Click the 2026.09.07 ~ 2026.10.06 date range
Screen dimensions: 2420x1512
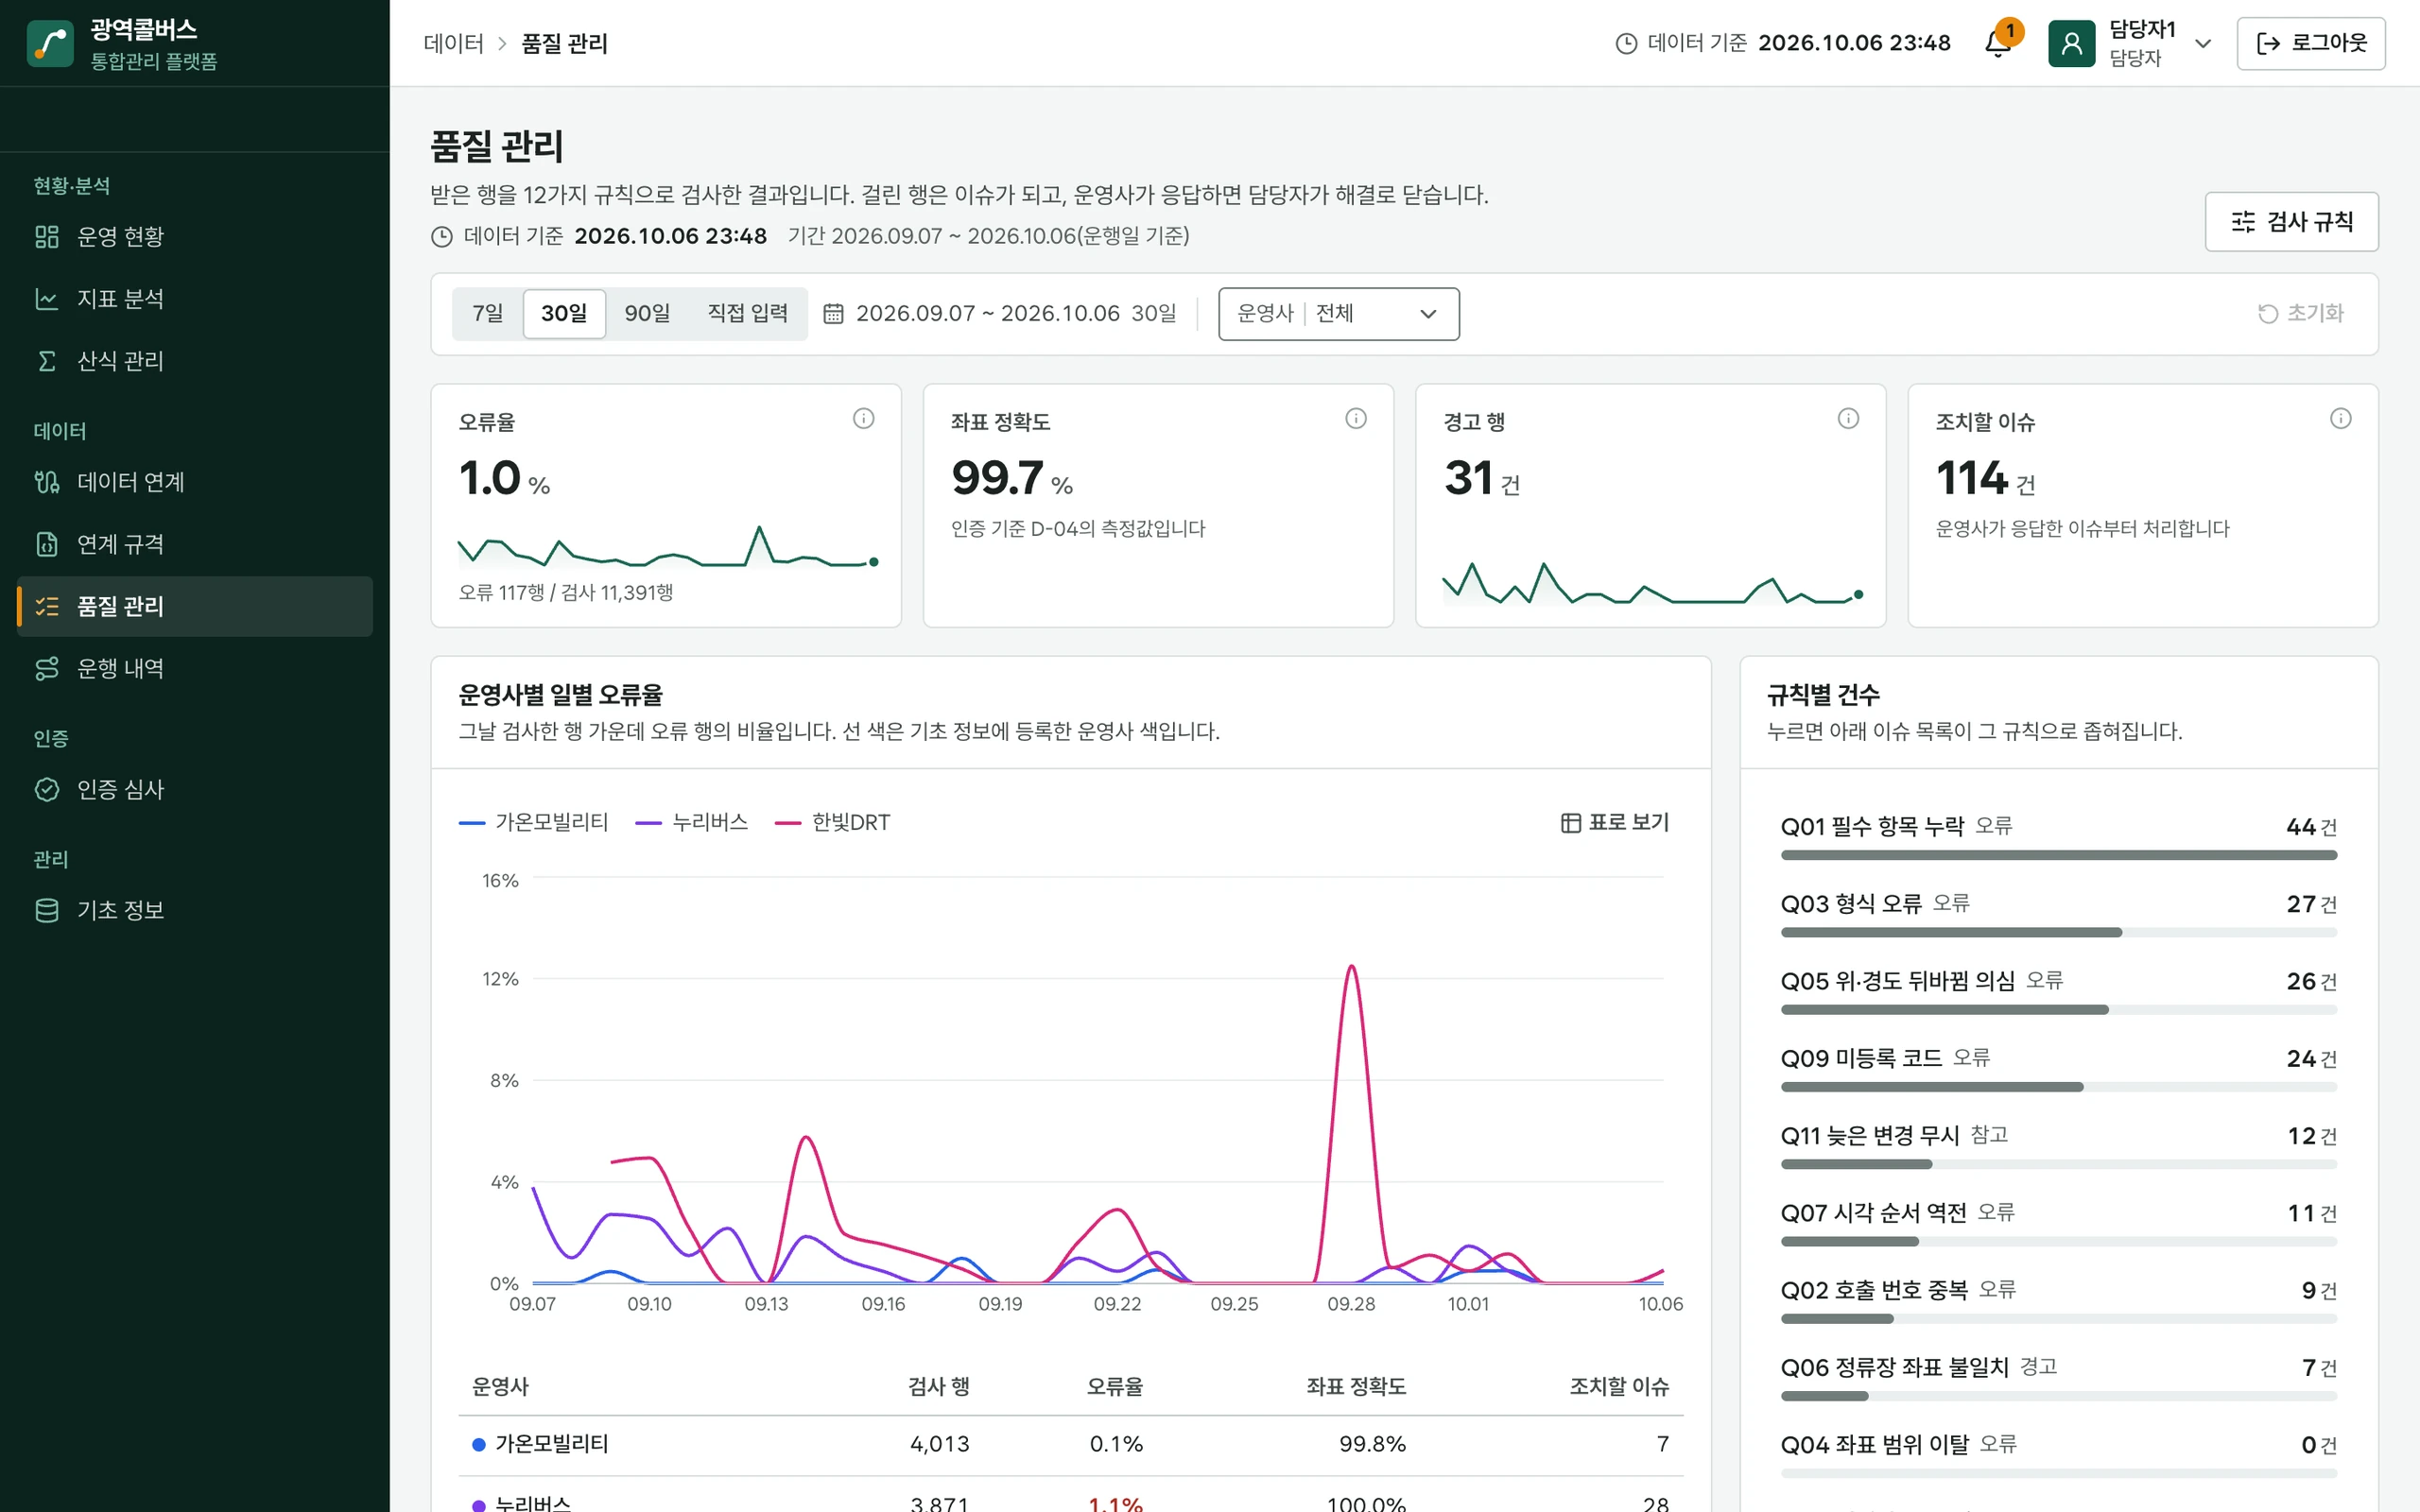(987, 314)
